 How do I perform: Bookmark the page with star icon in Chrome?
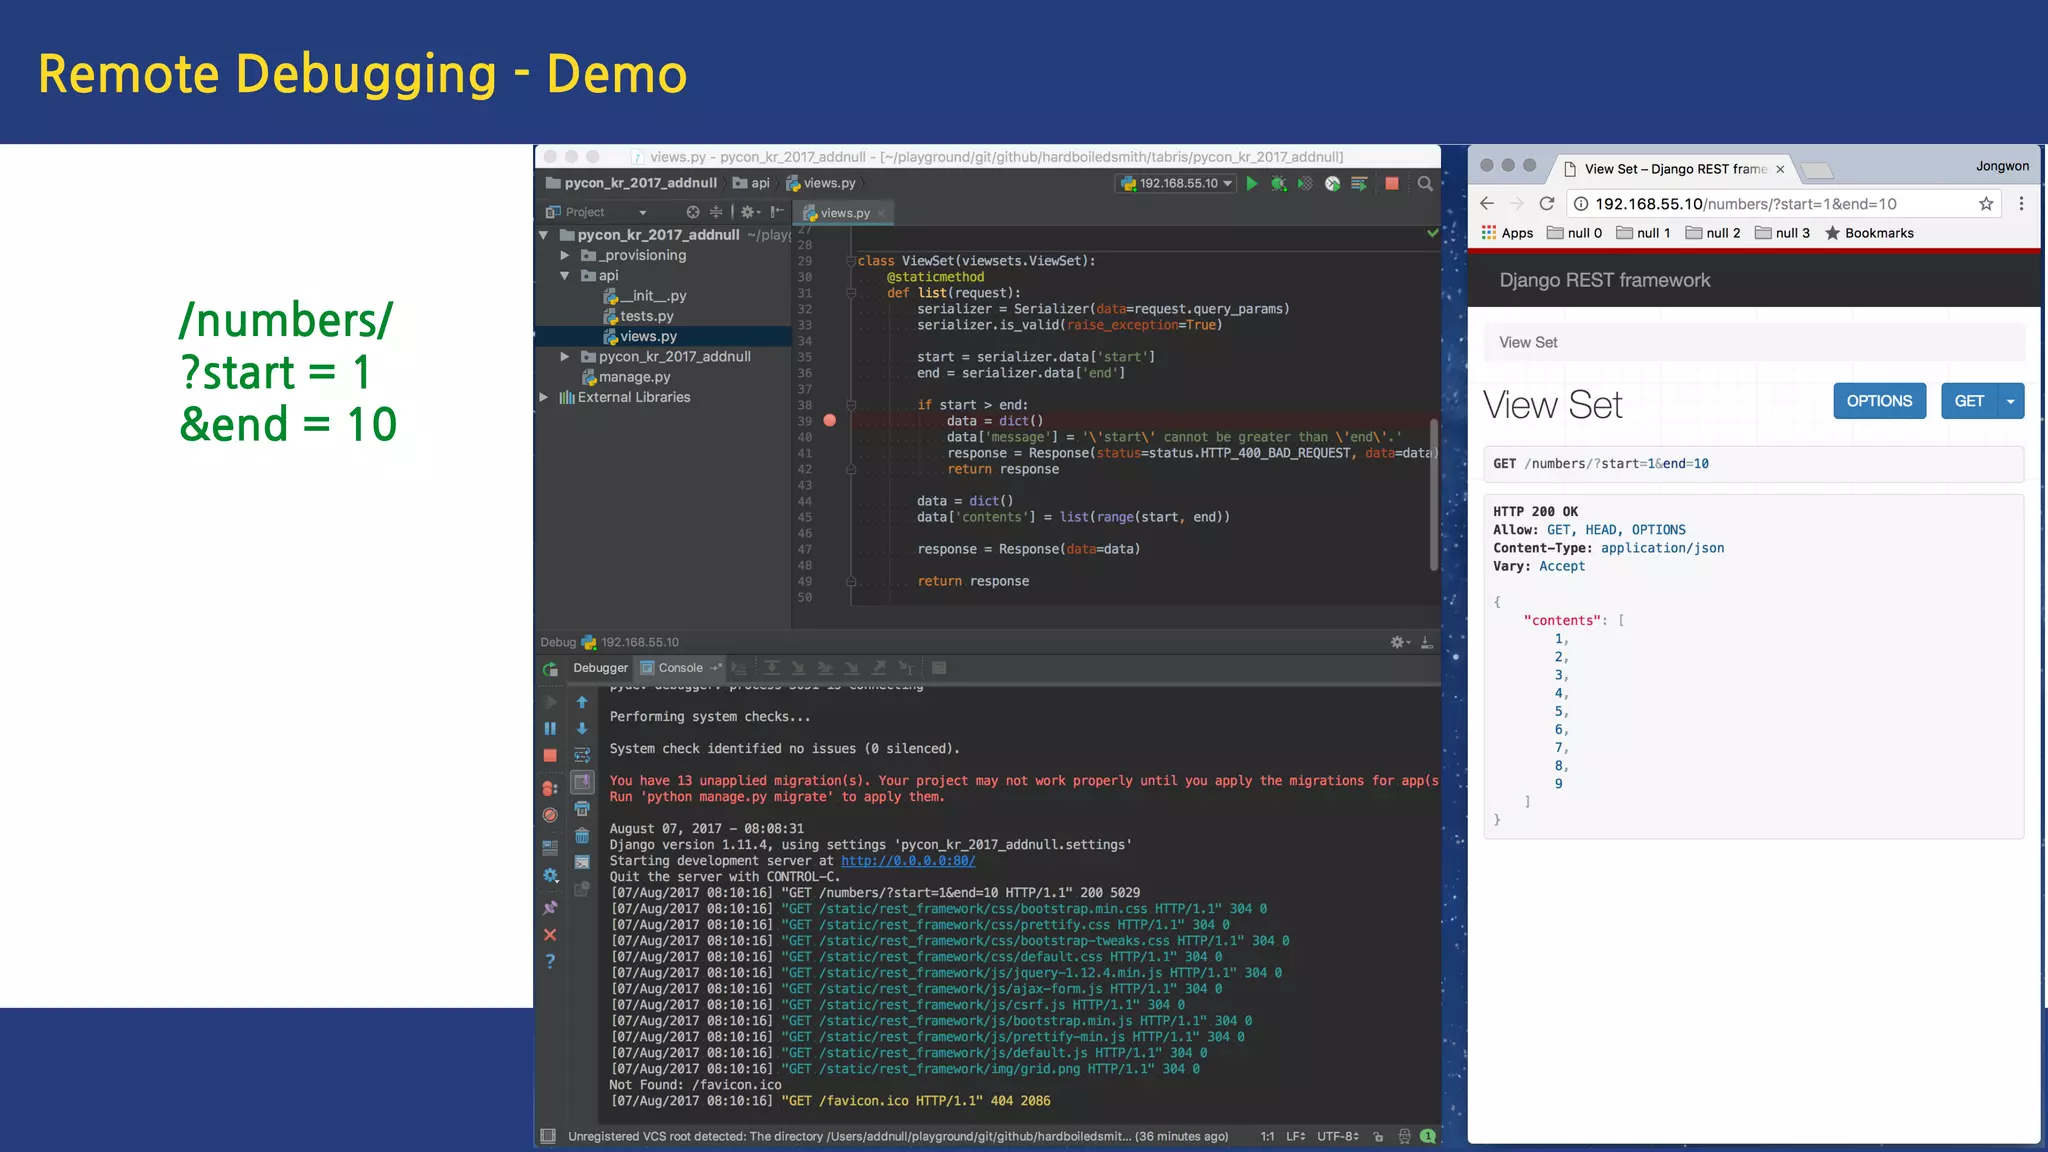1986,204
